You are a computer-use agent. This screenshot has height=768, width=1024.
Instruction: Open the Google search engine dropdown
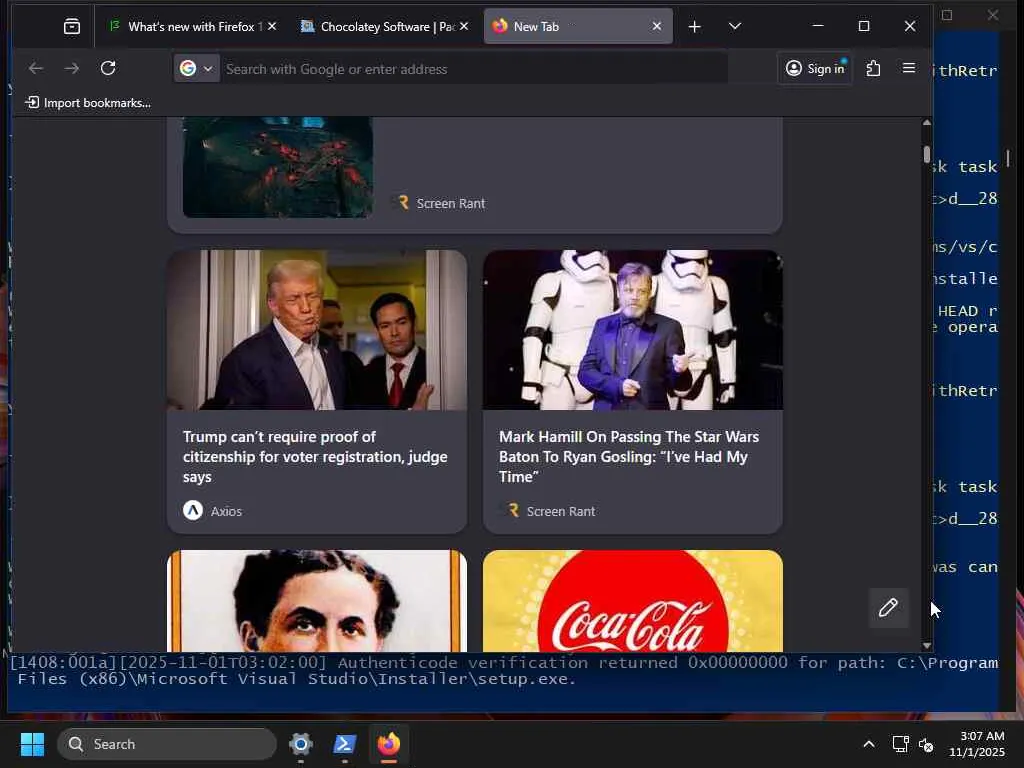click(x=197, y=69)
